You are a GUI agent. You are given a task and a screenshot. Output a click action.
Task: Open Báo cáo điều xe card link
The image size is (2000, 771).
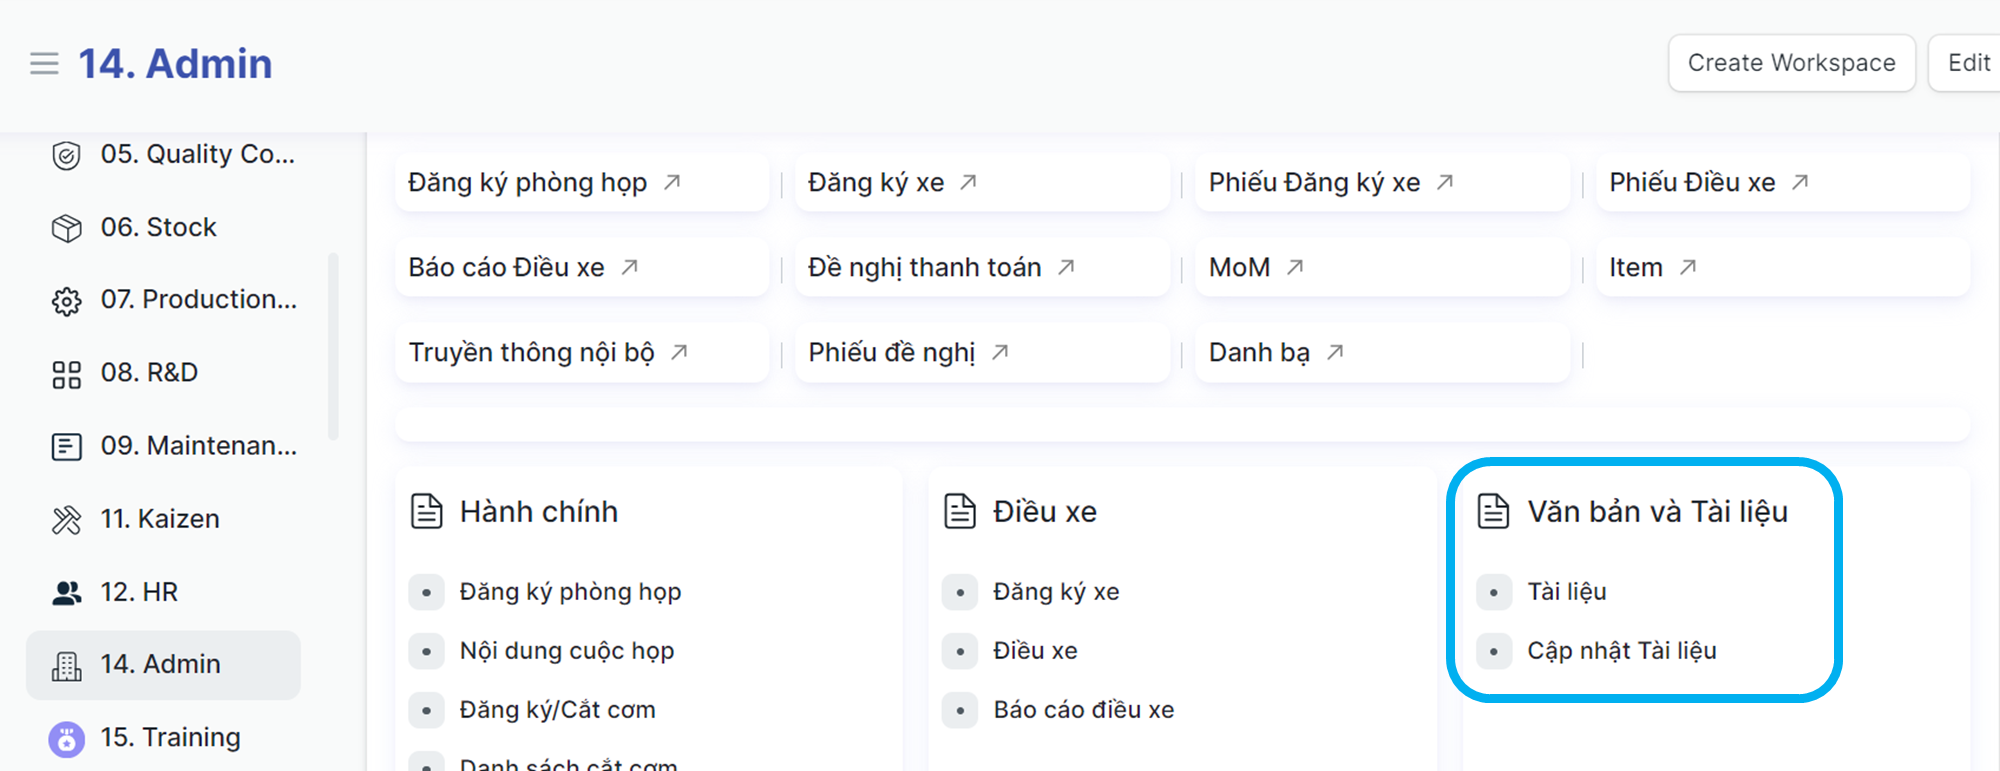[x=1083, y=710]
